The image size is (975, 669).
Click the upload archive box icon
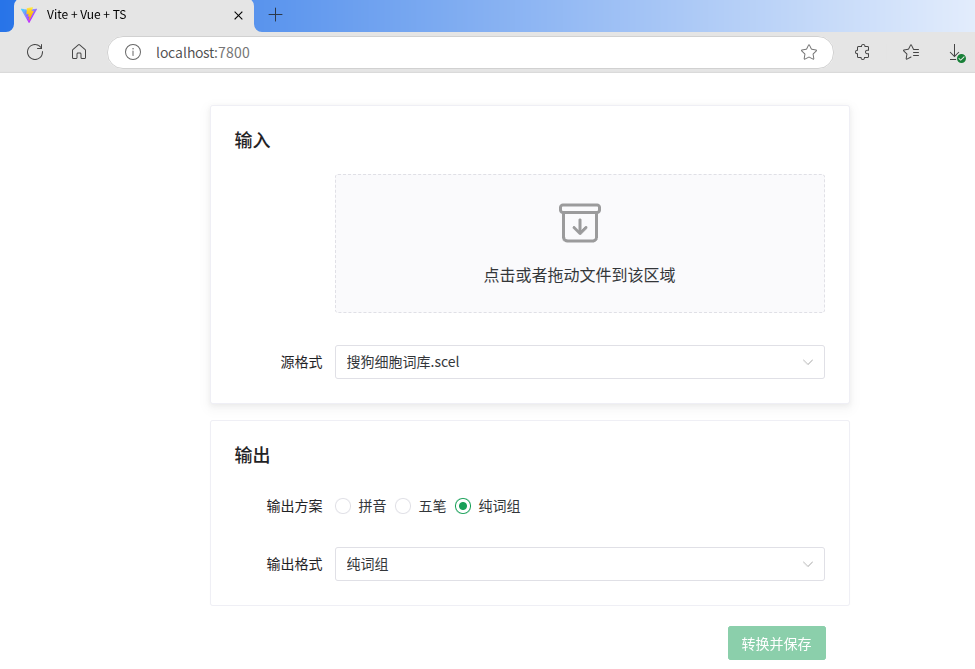(580, 223)
